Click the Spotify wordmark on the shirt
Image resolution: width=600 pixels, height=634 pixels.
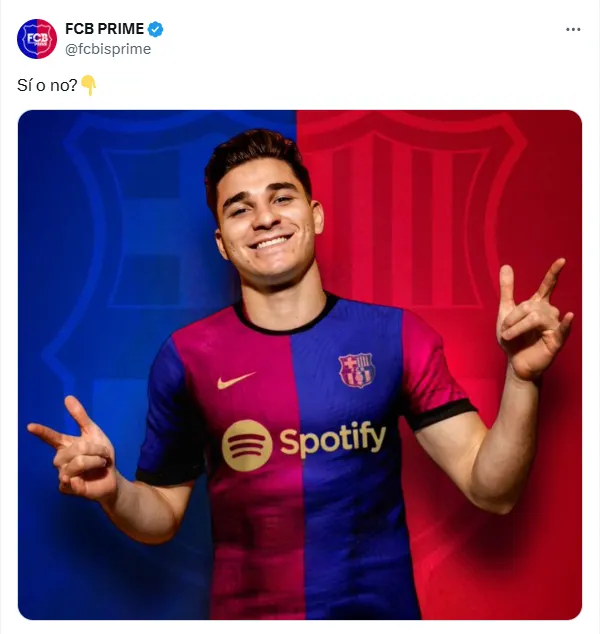point(332,439)
